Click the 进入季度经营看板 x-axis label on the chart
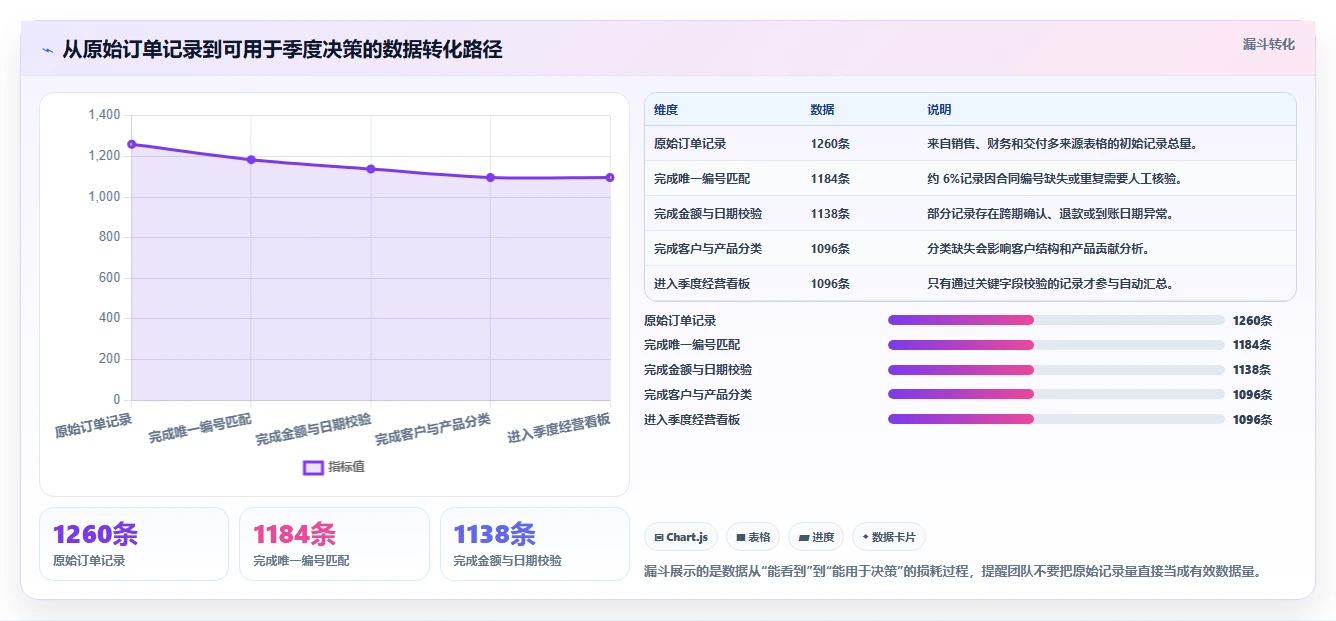 coord(559,428)
